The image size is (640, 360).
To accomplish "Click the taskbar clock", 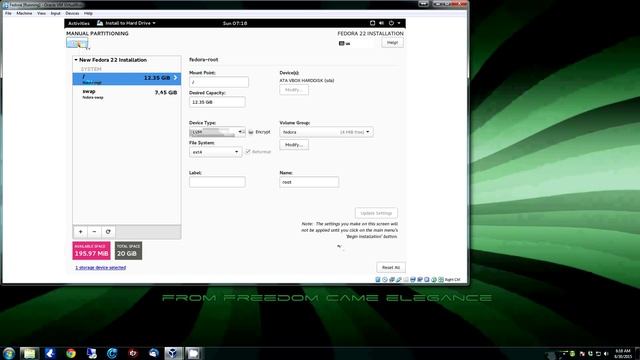I will (623, 354).
